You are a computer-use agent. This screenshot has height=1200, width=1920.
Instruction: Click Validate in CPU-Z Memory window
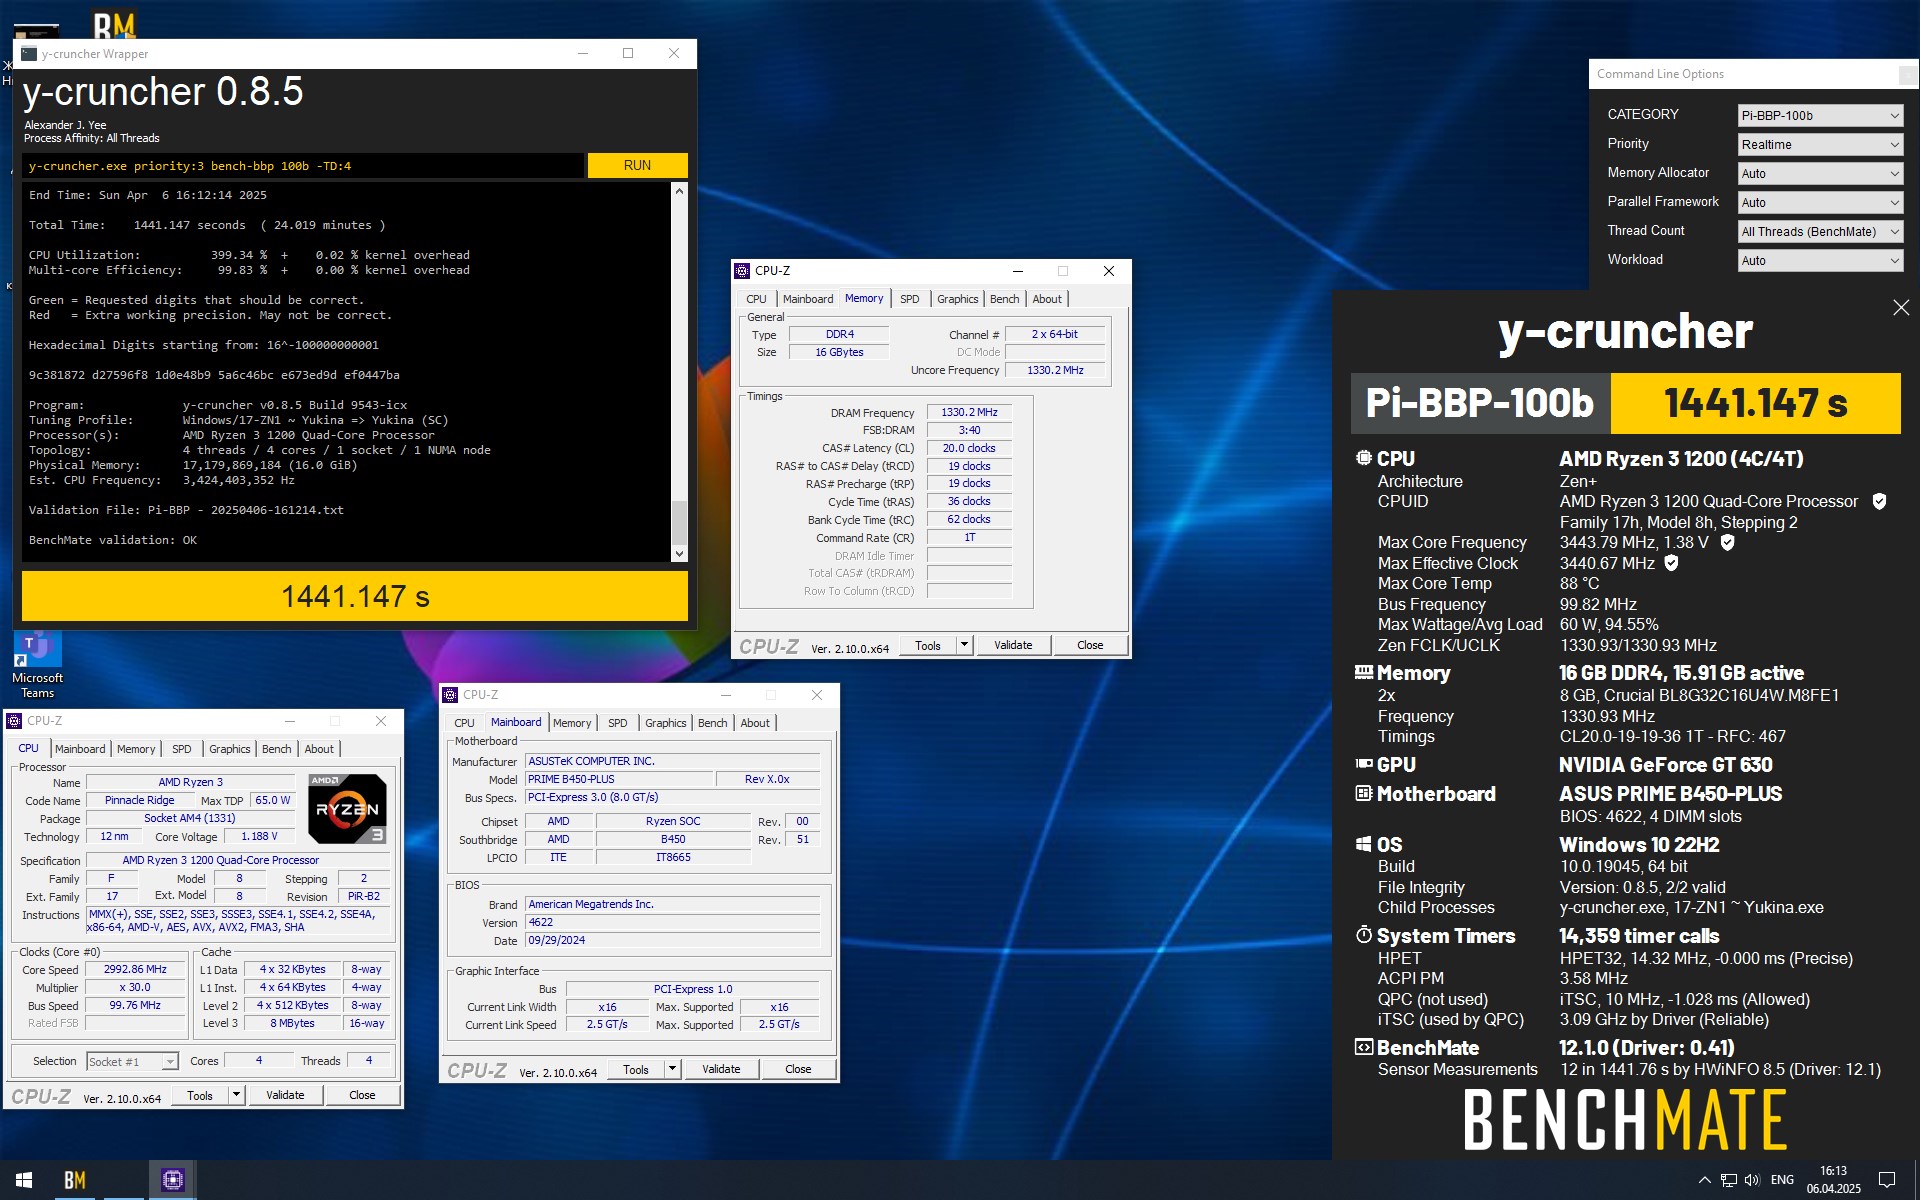click(x=1013, y=645)
